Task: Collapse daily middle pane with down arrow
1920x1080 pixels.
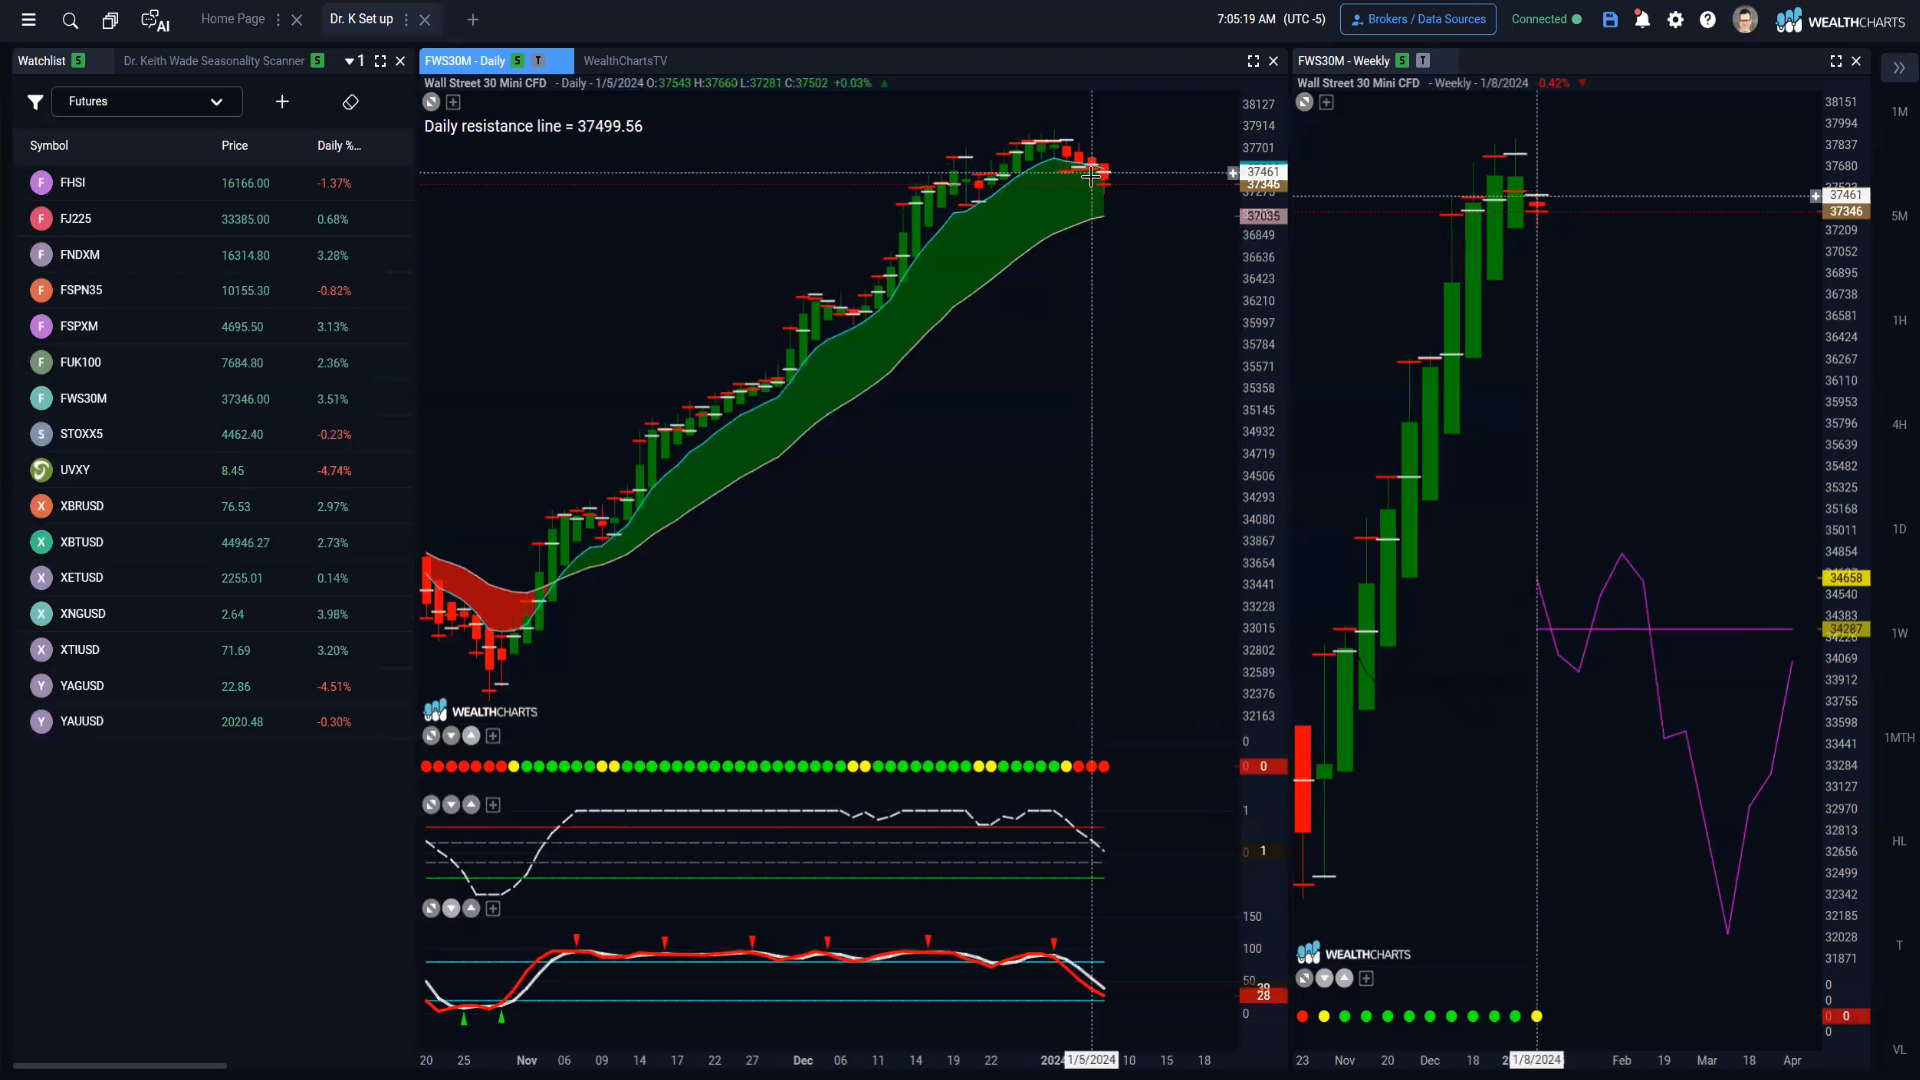Action: coord(451,805)
